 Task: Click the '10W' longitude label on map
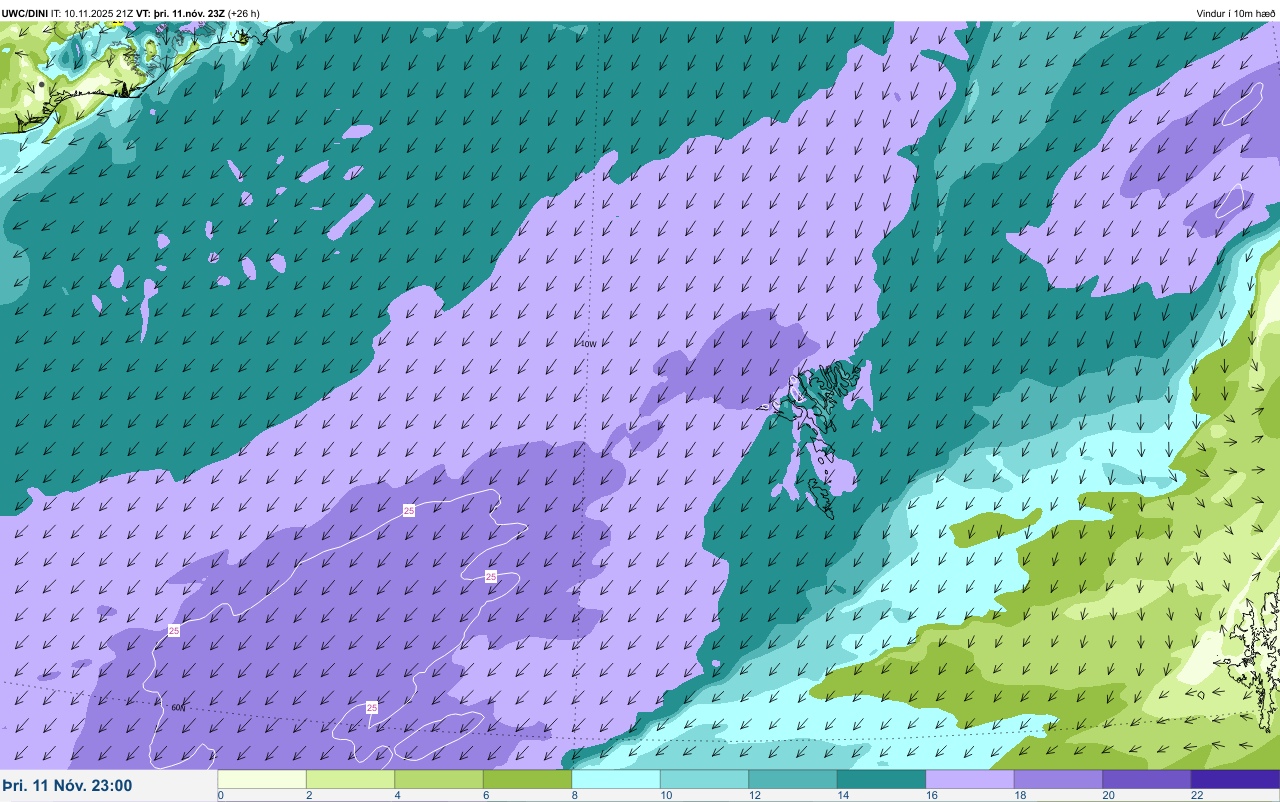[x=588, y=343]
